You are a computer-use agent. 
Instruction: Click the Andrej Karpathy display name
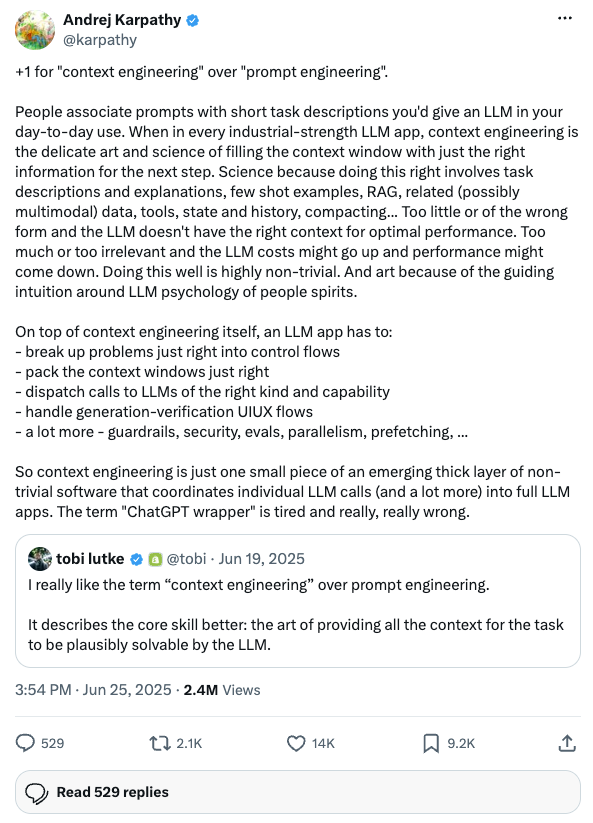point(122,20)
